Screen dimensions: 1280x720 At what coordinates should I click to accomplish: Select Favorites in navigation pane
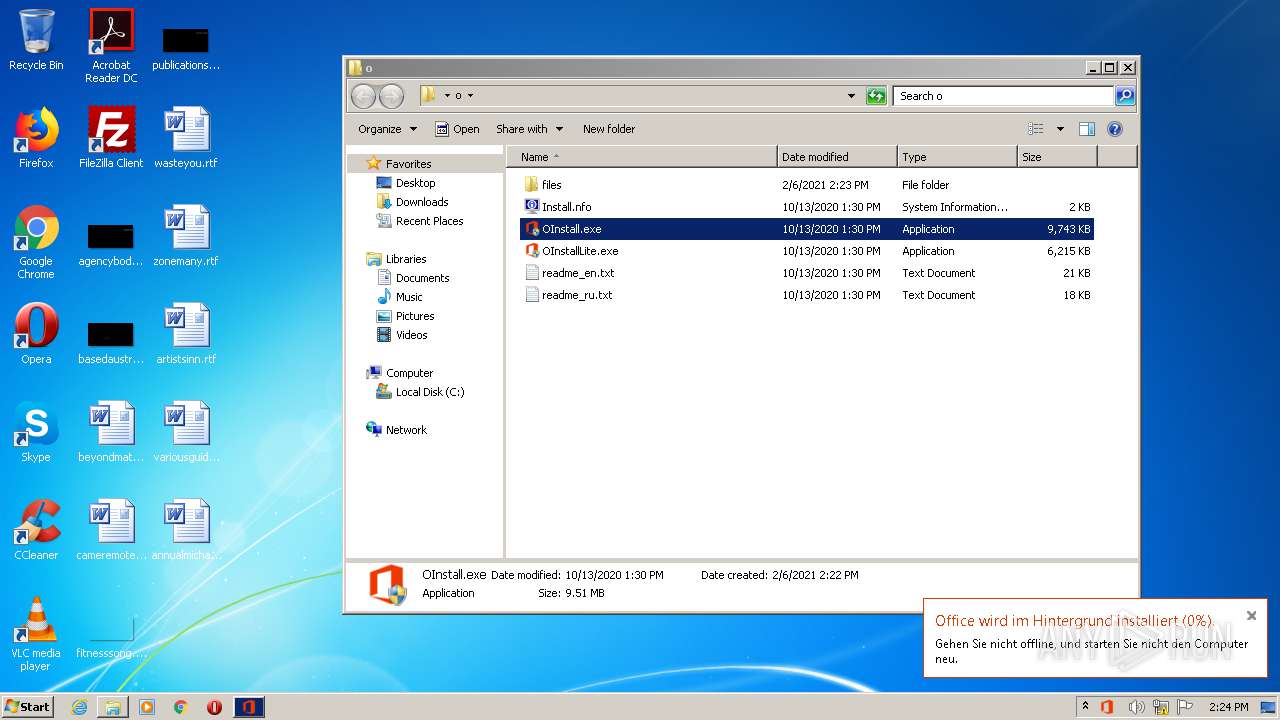[409, 164]
